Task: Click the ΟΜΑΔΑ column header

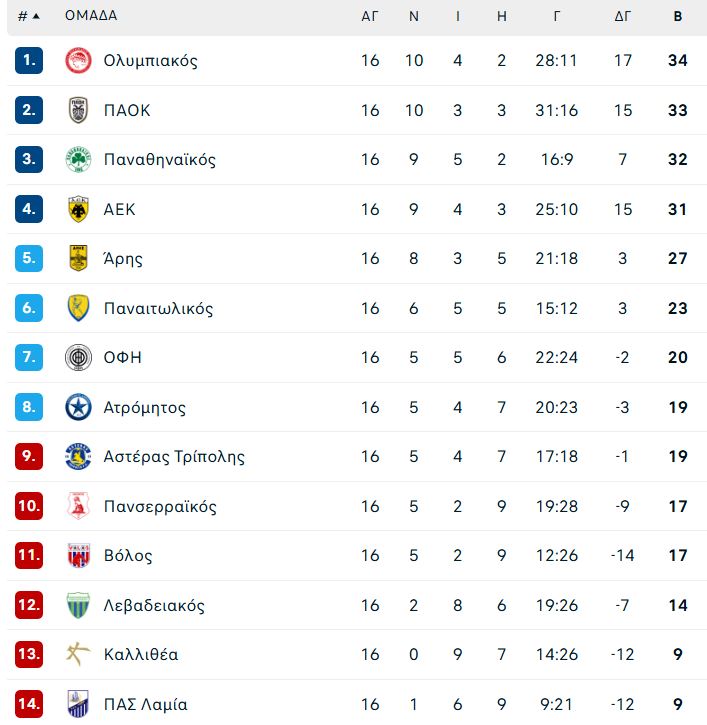Action: pyautogui.click(x=91, y=15)
